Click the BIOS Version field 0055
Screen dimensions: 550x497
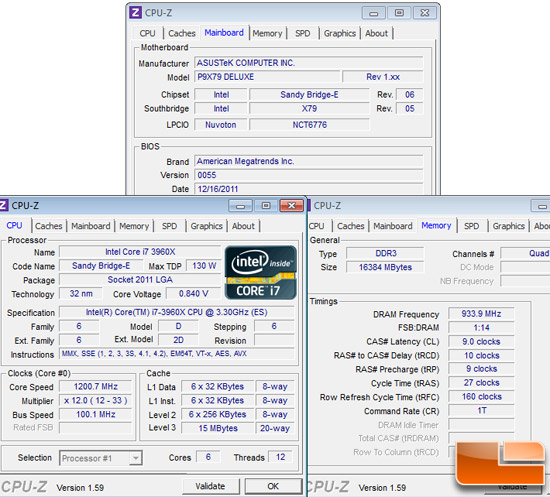[x=309, y=175]
